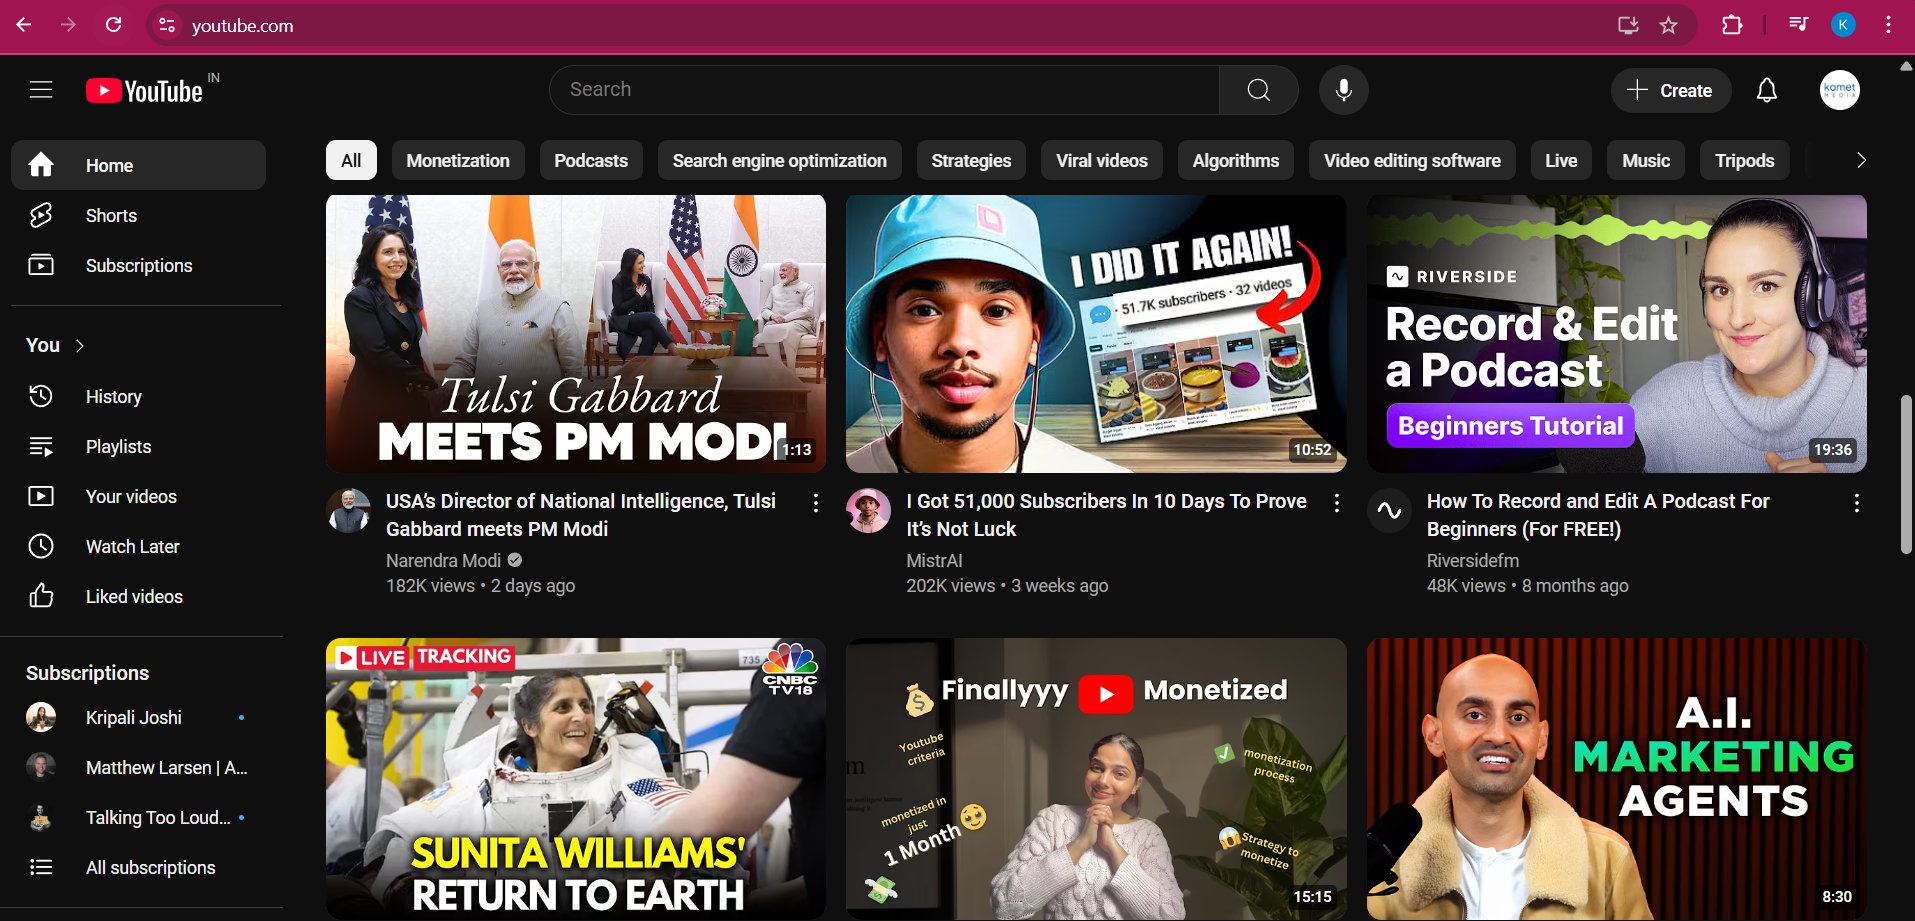1915x921 pixels.
Task: Click the magnifier search button
Action: 1259,90
